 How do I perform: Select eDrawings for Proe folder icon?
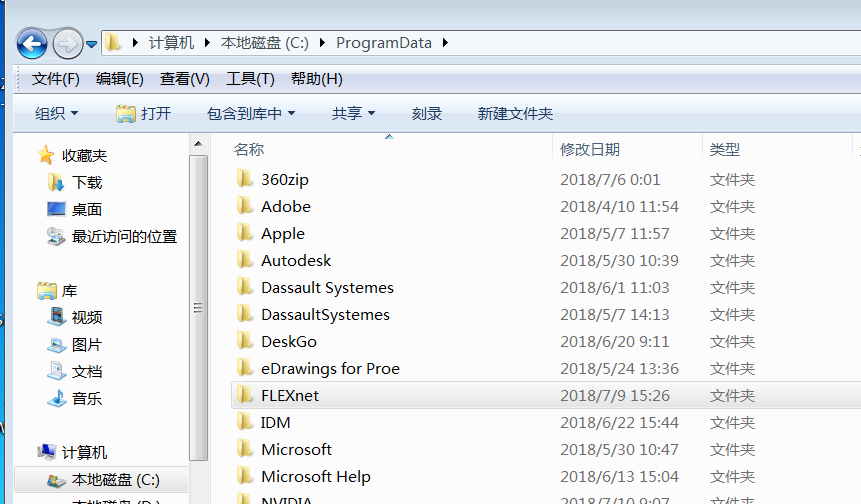245,368
